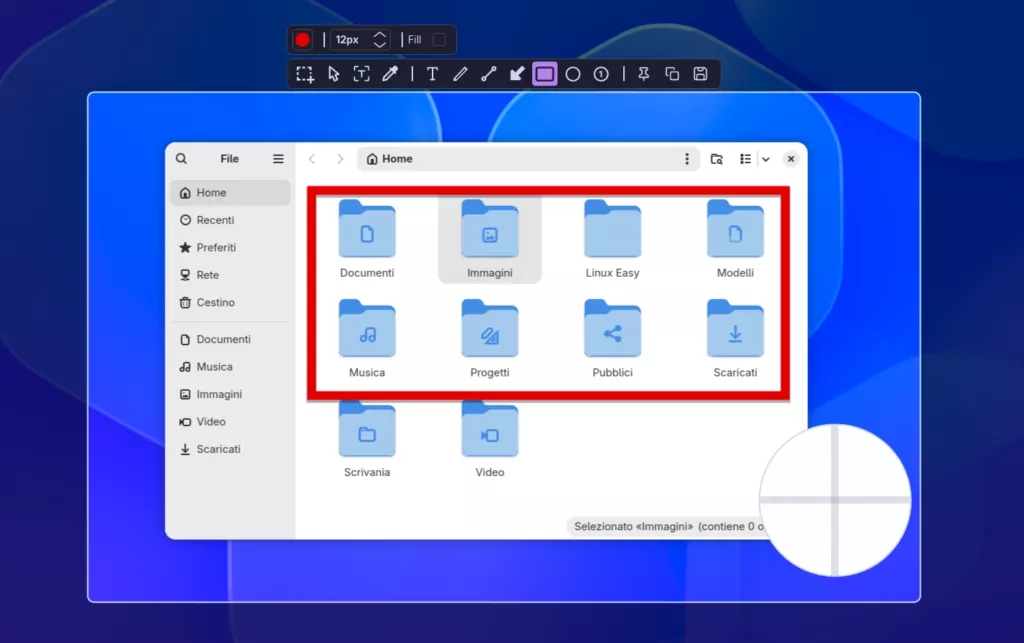This screenshot has width=1024, height=643.
Task: Select the Scrivania folder
Action: [367, 429]
